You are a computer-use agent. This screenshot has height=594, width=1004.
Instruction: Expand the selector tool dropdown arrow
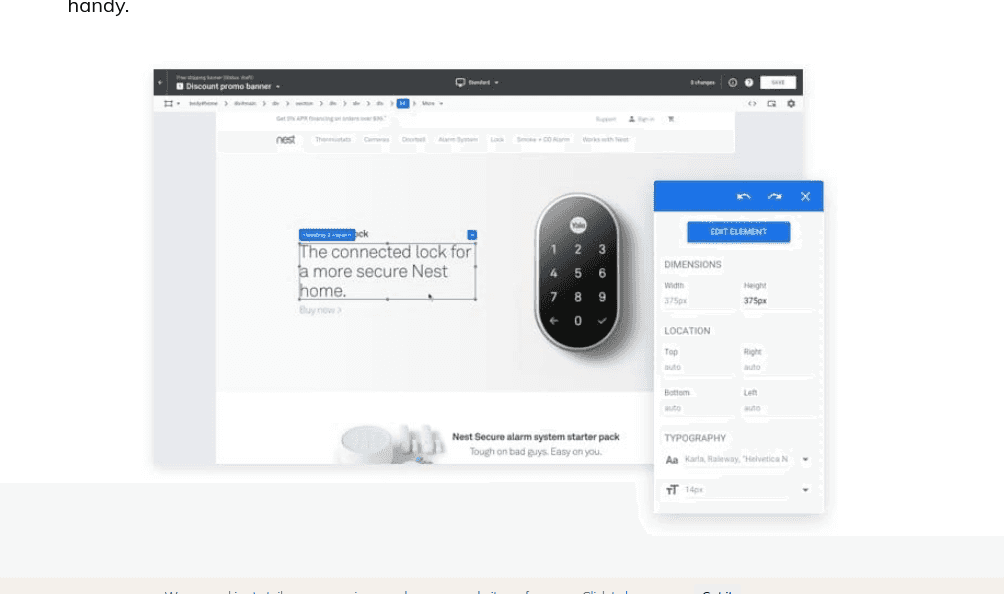coord(179,104)
